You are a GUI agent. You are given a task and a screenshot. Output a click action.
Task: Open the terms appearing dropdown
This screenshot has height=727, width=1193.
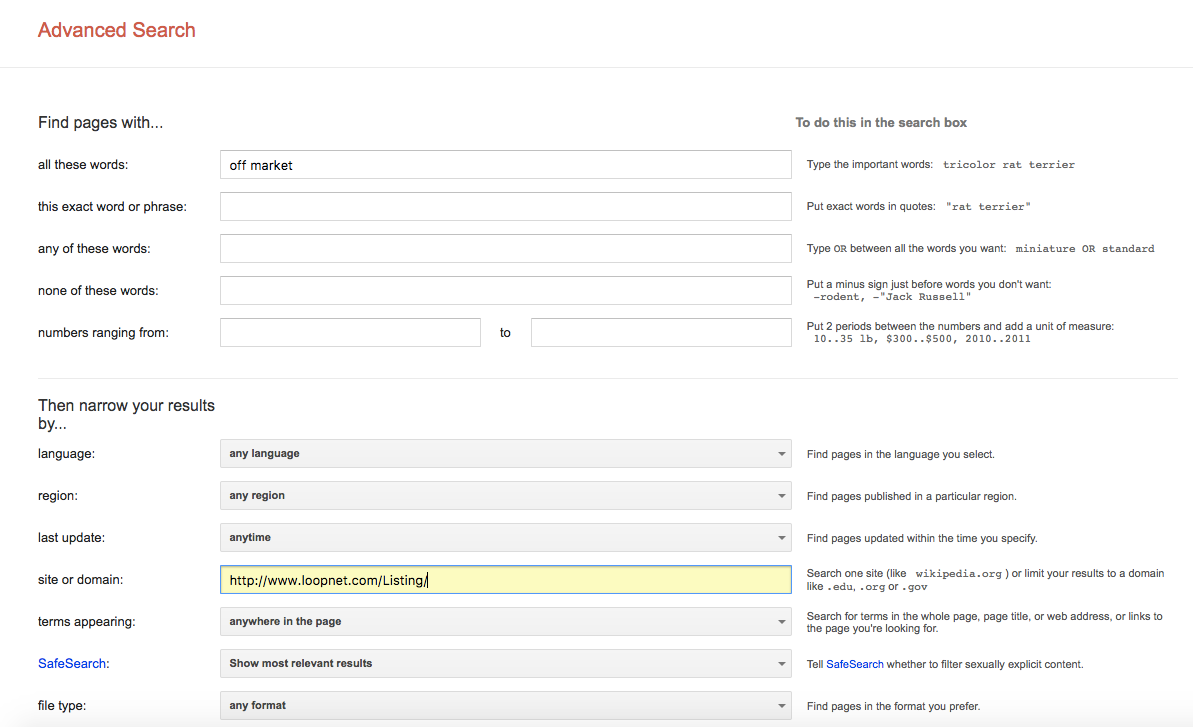[x=505, y=621]
